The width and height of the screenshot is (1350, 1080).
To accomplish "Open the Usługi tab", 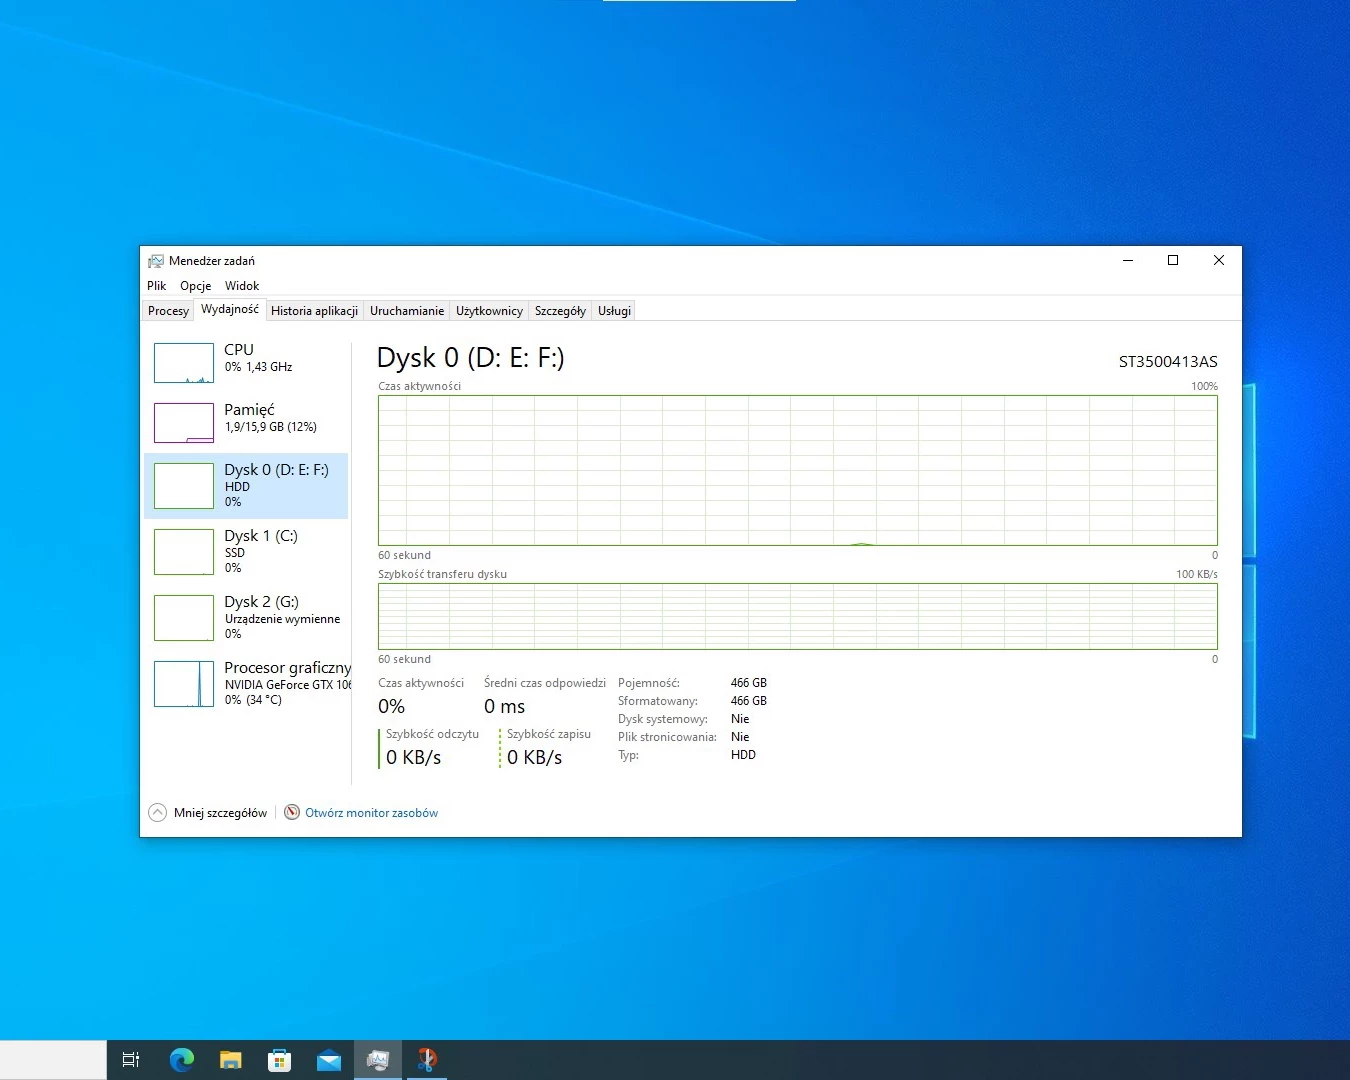I will (x=614, y=311).
